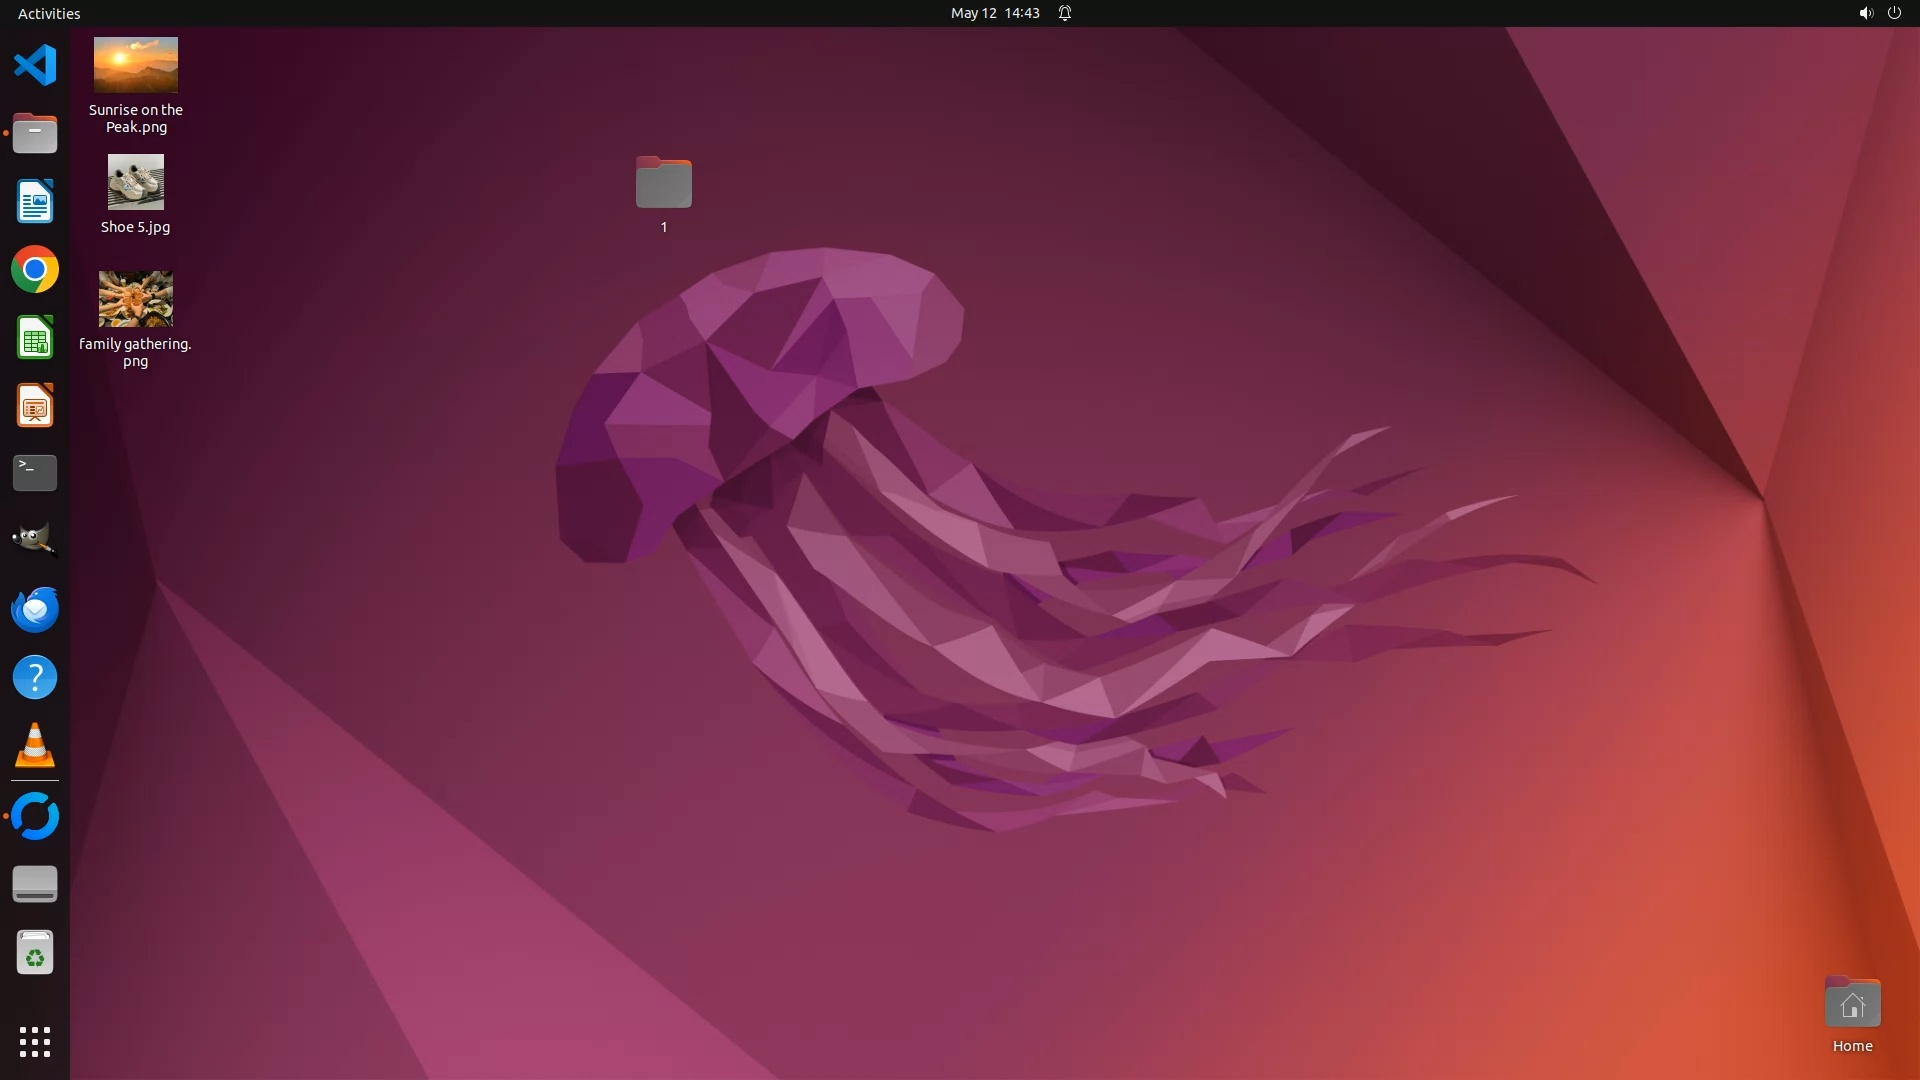Open the Terminal application

[35, 473]
